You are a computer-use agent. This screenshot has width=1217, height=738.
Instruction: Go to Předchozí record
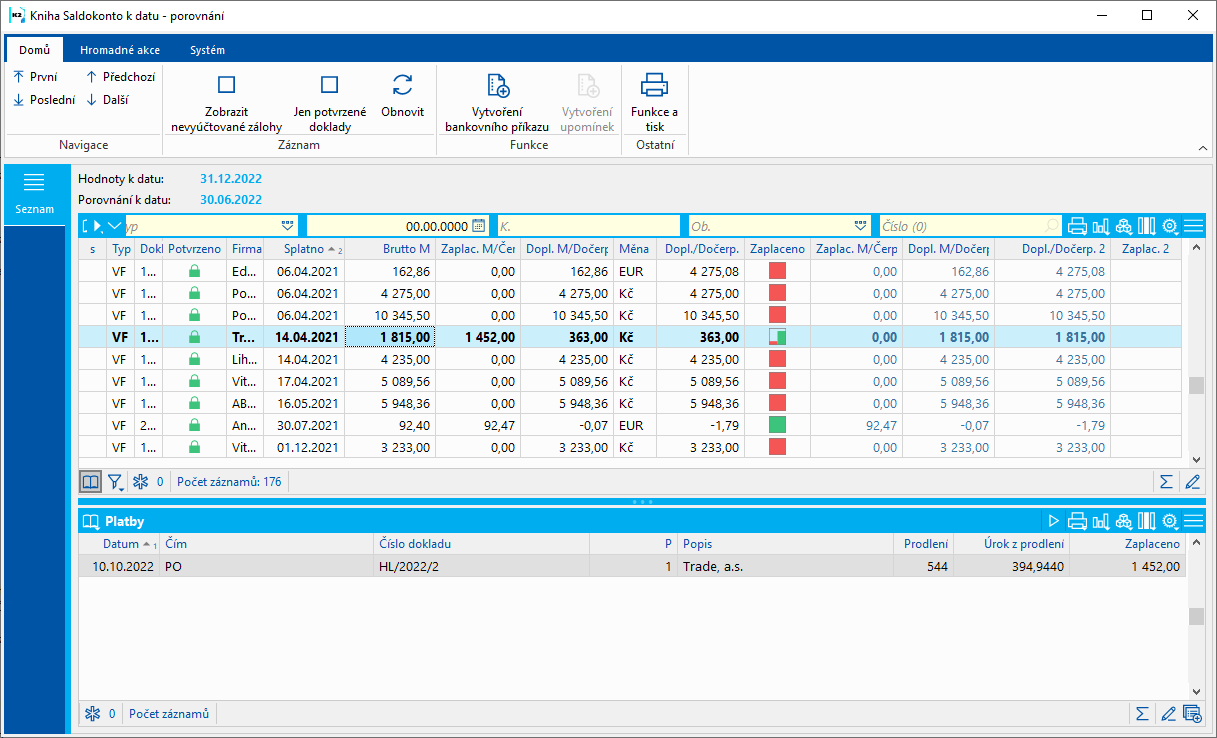120,76
